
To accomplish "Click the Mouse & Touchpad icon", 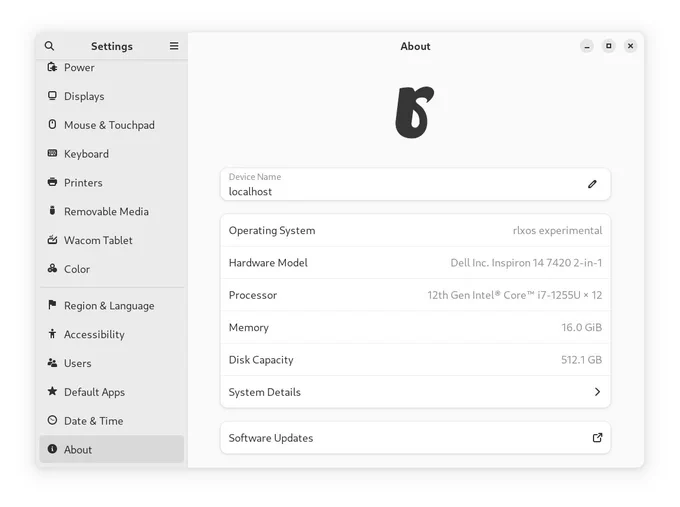I will pos(52,124).
